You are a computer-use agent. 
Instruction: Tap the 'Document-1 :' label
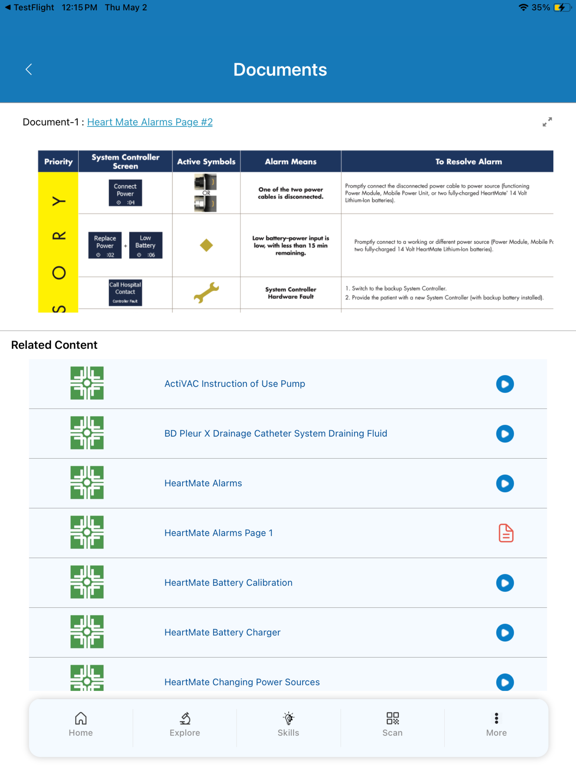click(x=53, y=122)
